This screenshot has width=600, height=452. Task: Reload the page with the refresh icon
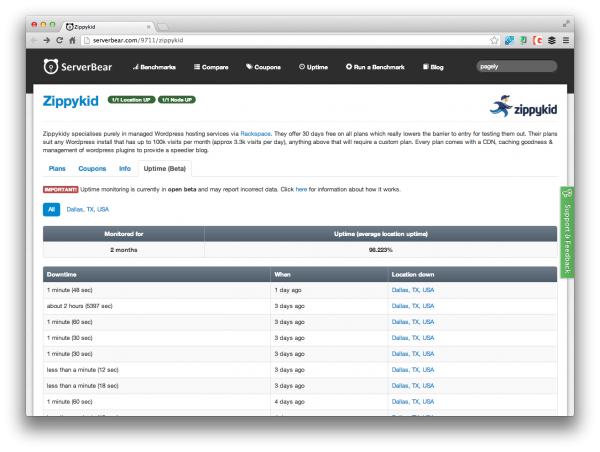[59, 40]
